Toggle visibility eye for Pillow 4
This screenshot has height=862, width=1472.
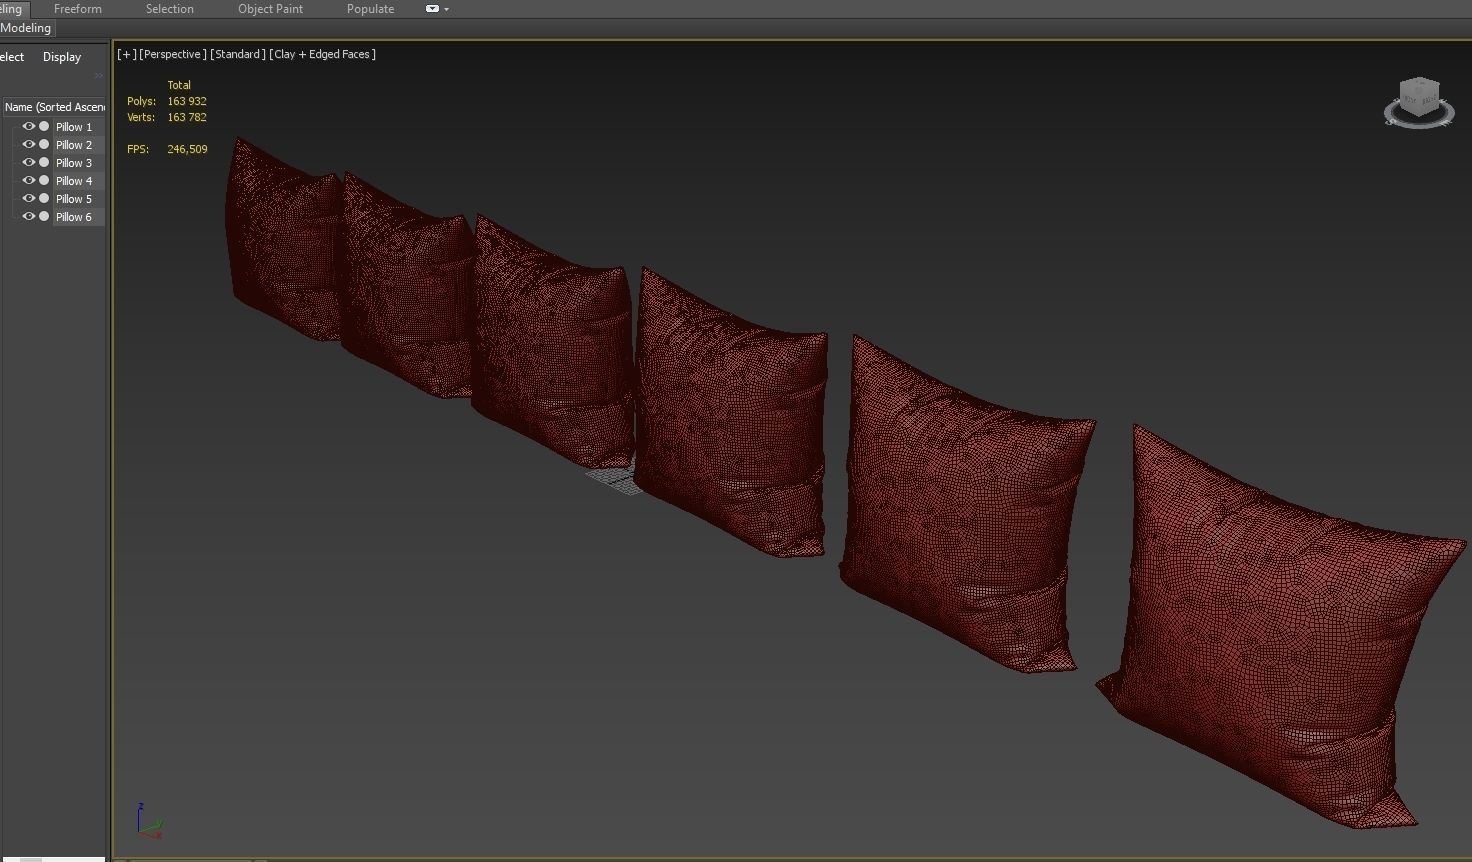tap(28, 181)
